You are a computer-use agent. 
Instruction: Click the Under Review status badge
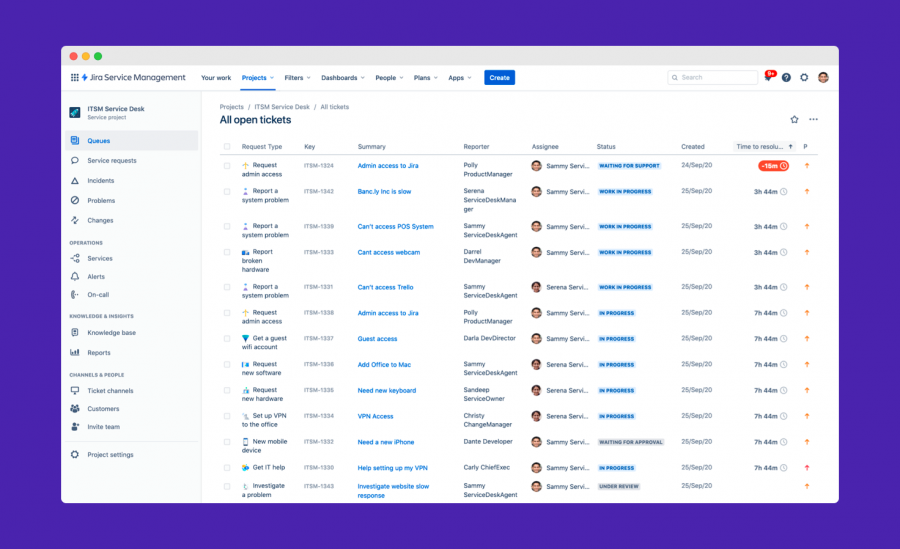[619, 486]
